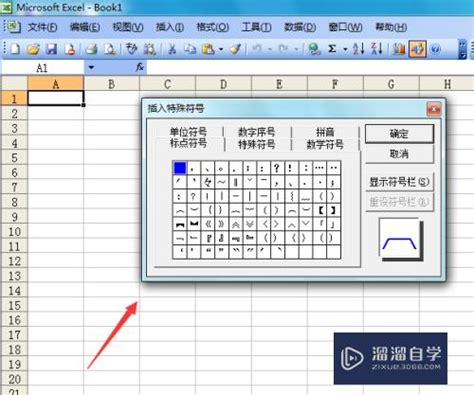Open Print Preview from the toolbar
This screenshot has width=474, height=395.
click(x=110, y=49)
